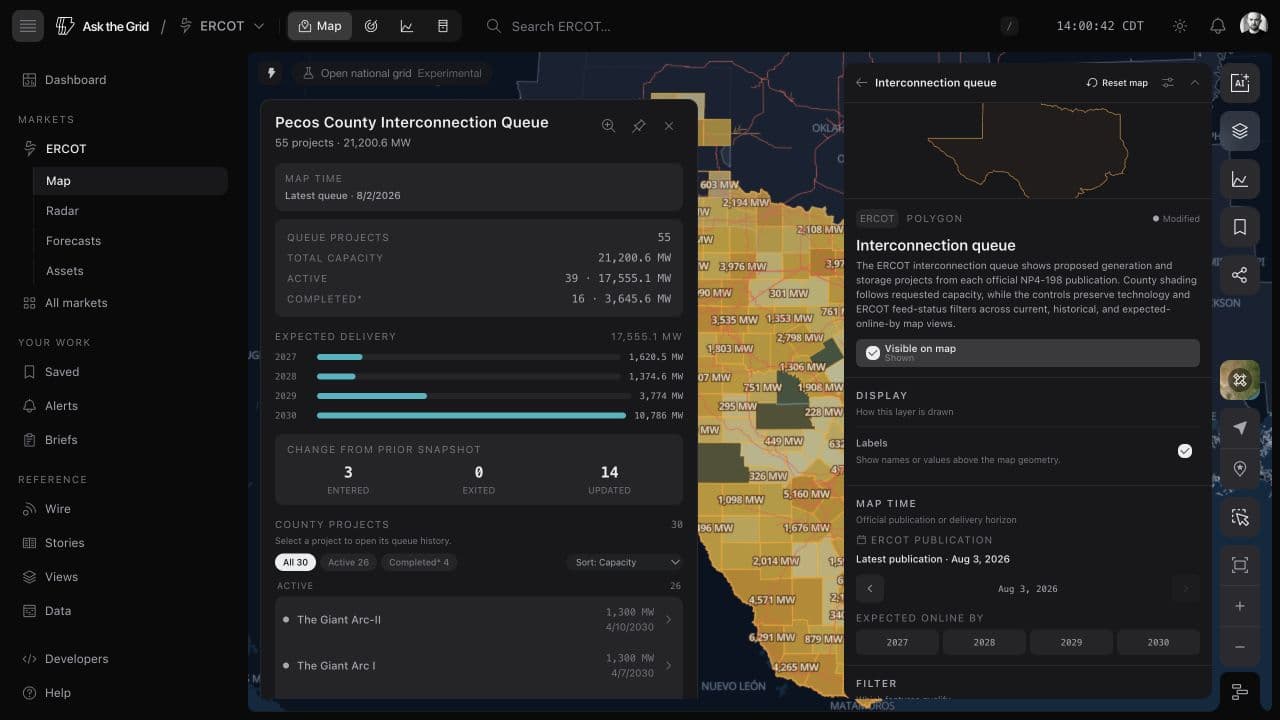Image resolution: width=1280 pixels, height=720 pixels.
Task: Open The Giant Arc-II project row
Action: (479, 620)
